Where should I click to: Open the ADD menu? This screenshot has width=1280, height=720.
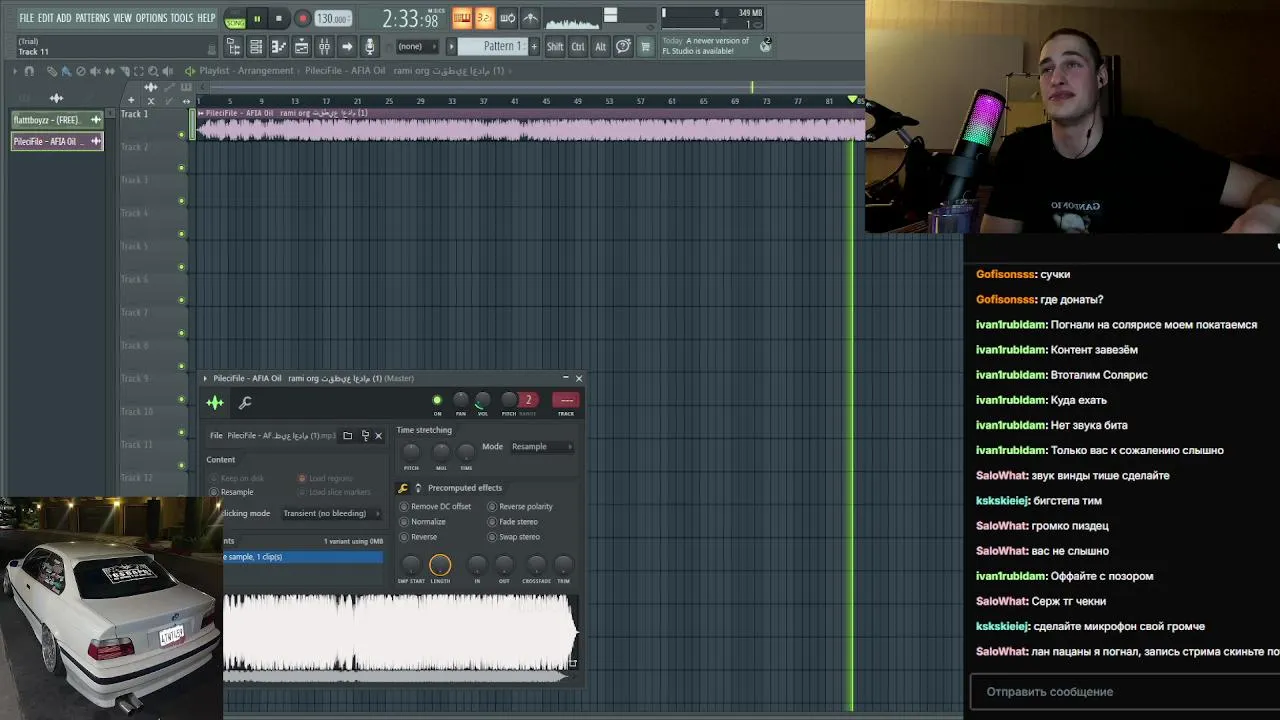64,18
